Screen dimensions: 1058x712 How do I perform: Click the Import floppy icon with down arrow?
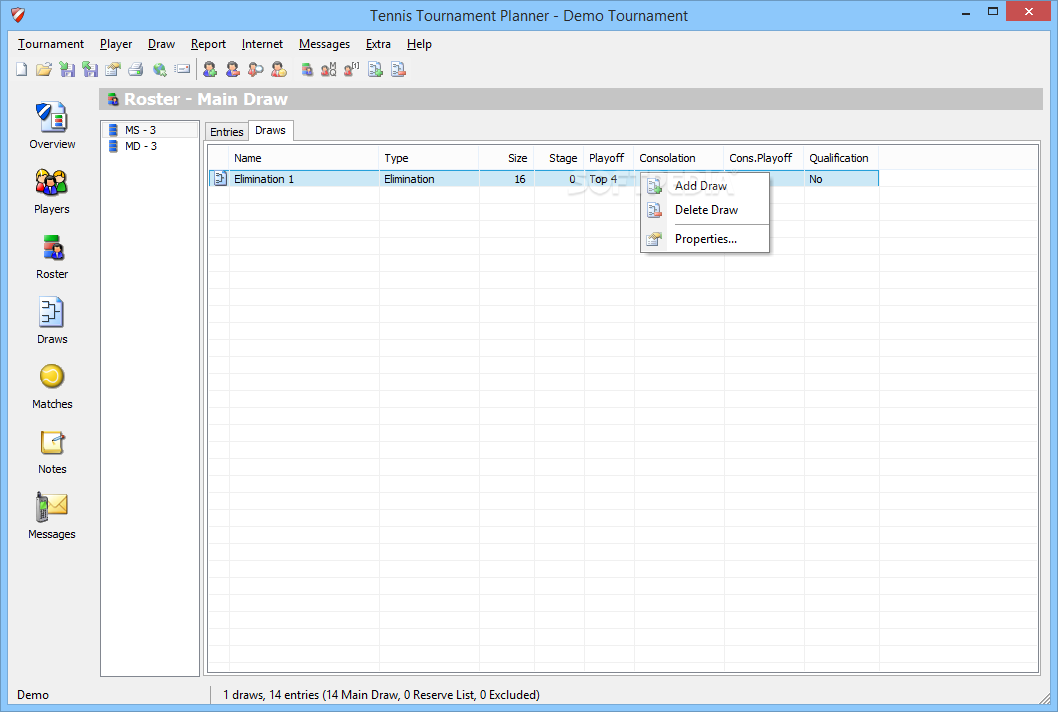[67, 70]
